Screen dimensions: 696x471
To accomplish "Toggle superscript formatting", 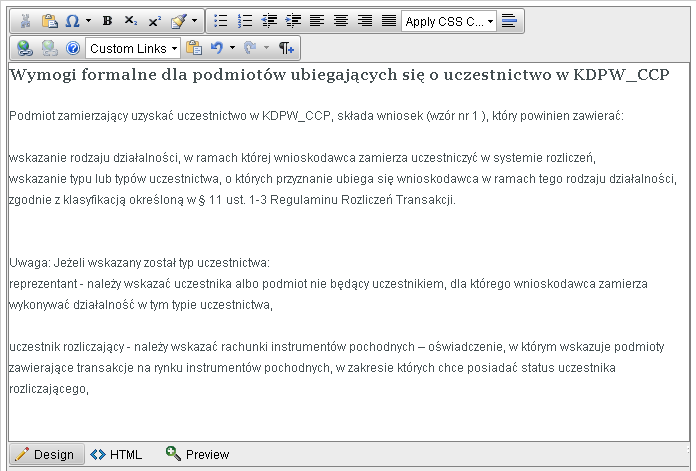I will [154, 21].
